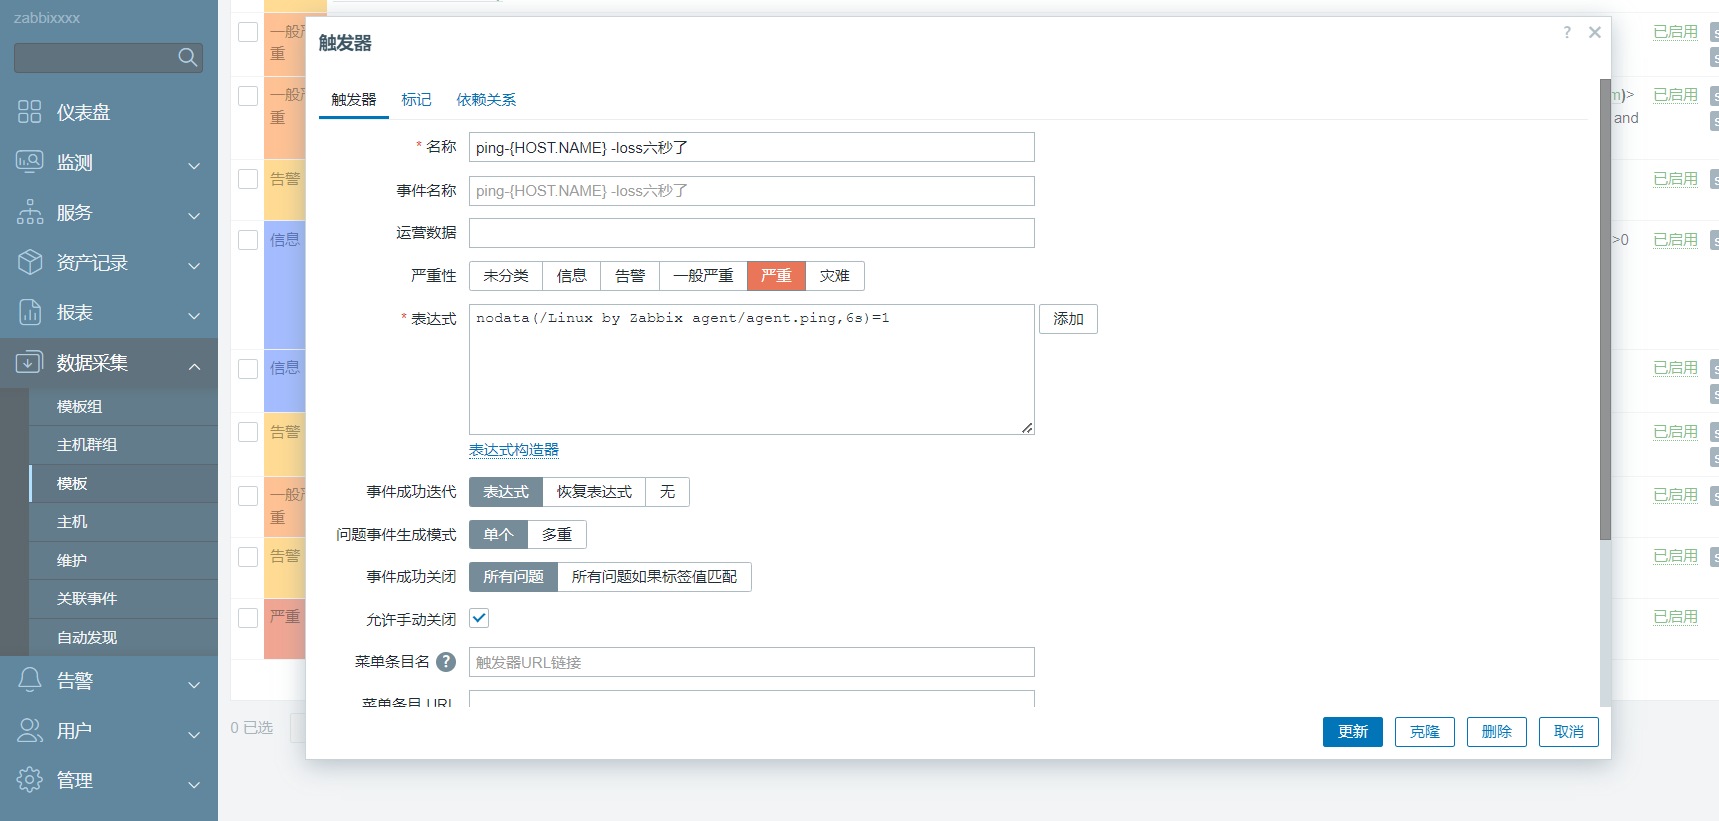1719x821 pixels.
Task: Open 主机 in the sidebar
Action: (x=124, y=522)
